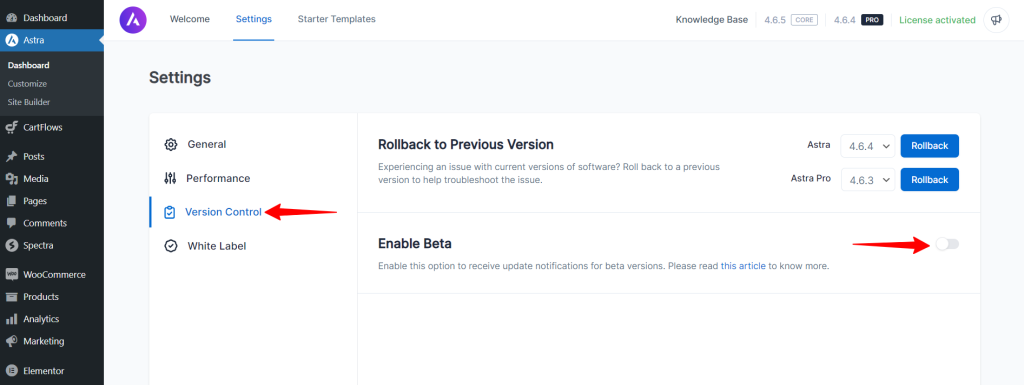The height and width of the screenshot is (385, 1024).
Task: Switch to the Starter Templates tab
Action: point(336,20)
